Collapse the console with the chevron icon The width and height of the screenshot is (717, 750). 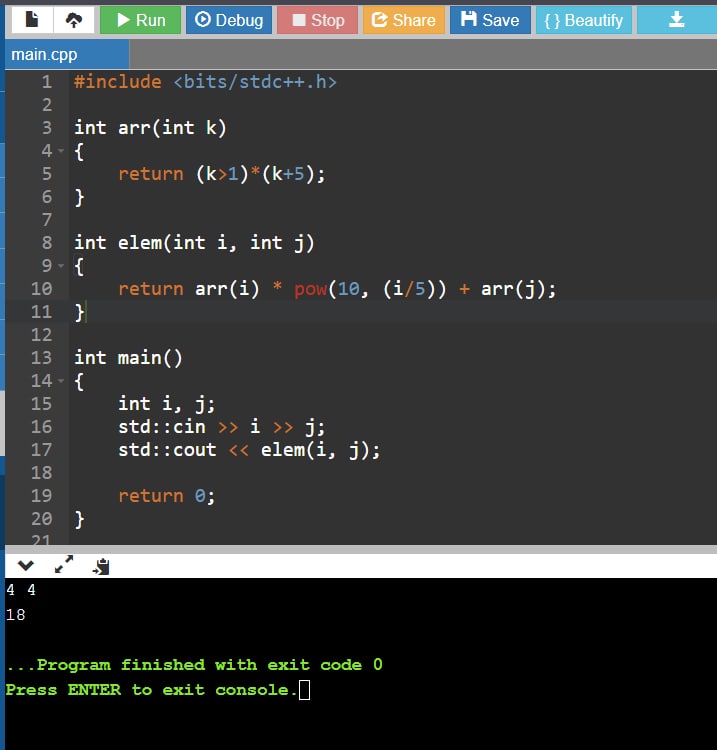tap(25, 566)
